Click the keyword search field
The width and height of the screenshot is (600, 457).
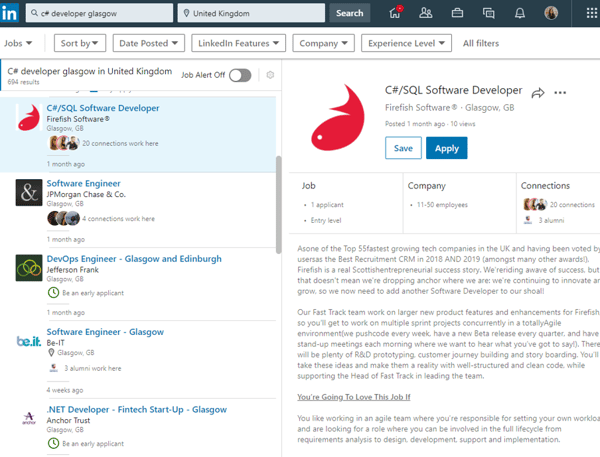(x=99, y=13)
